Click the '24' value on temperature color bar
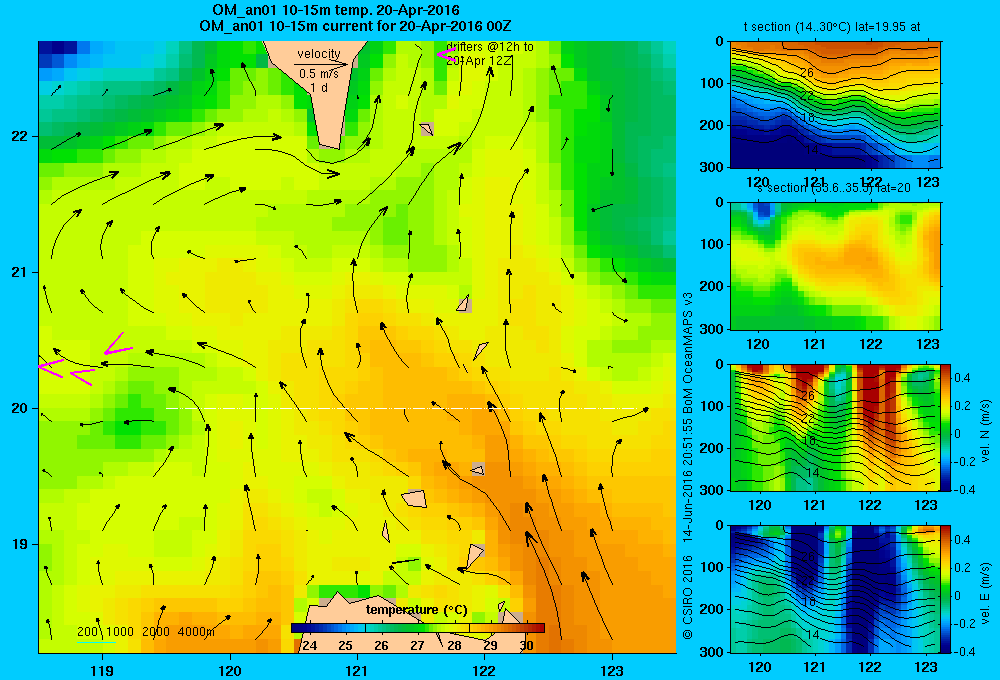Screen dimensions: 1000x680 pyautogui.click(x=309, y=646)
